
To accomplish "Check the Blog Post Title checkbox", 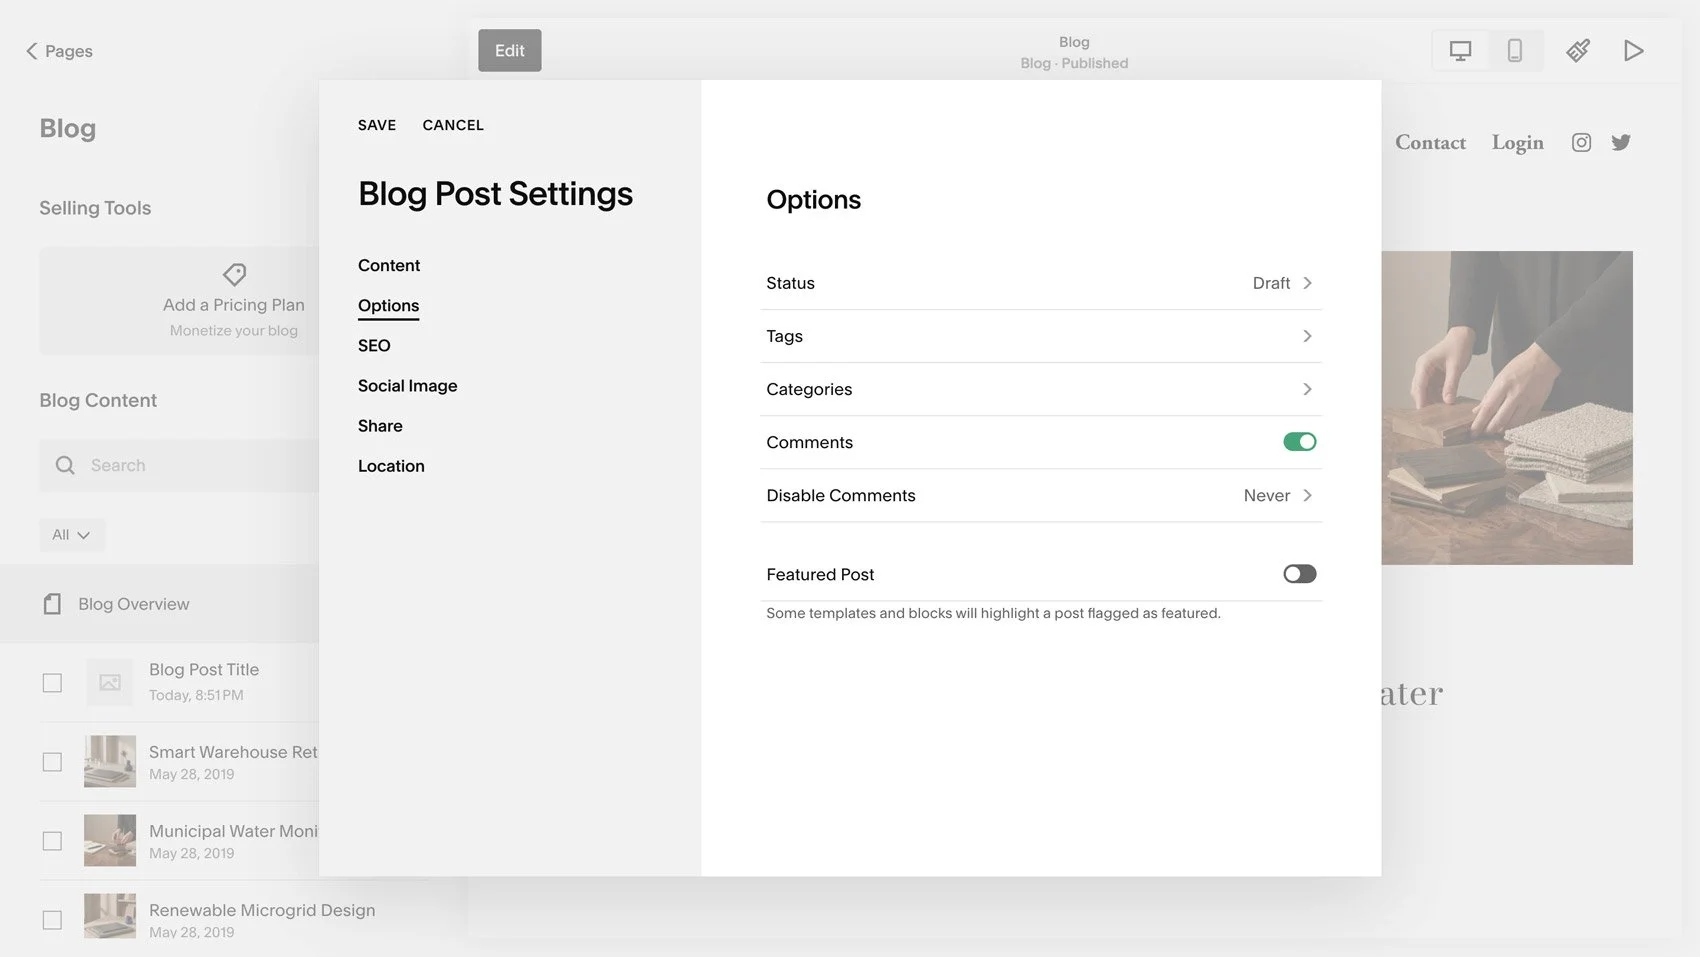I will tap(52, 683).
